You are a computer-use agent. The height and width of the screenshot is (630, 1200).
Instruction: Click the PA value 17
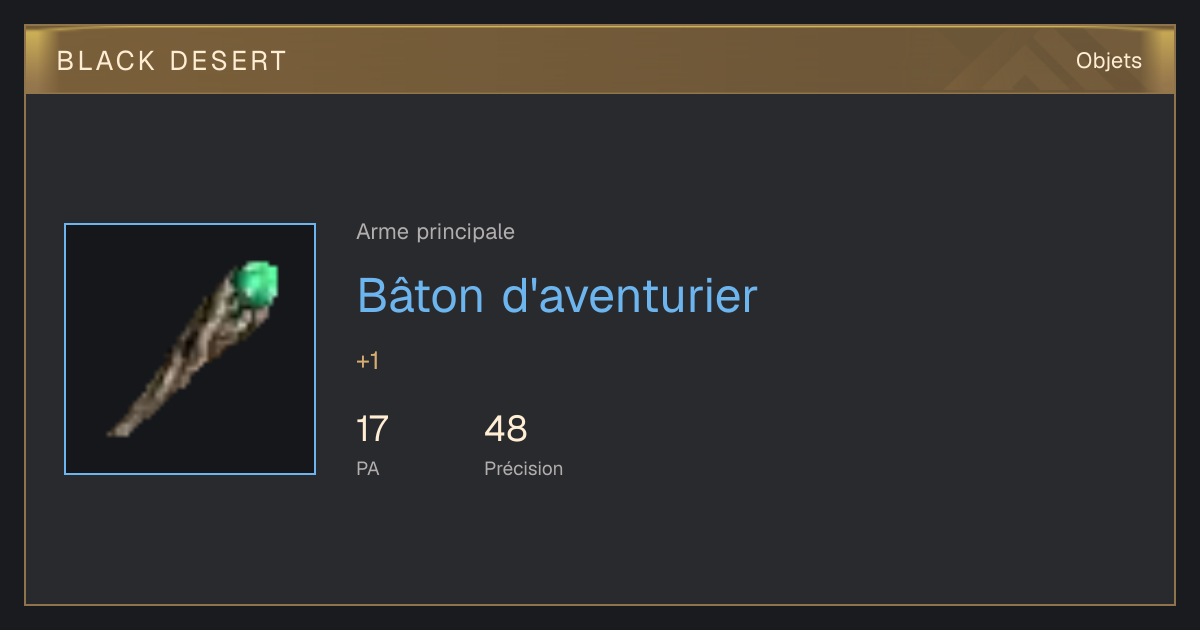coord(372,429)
